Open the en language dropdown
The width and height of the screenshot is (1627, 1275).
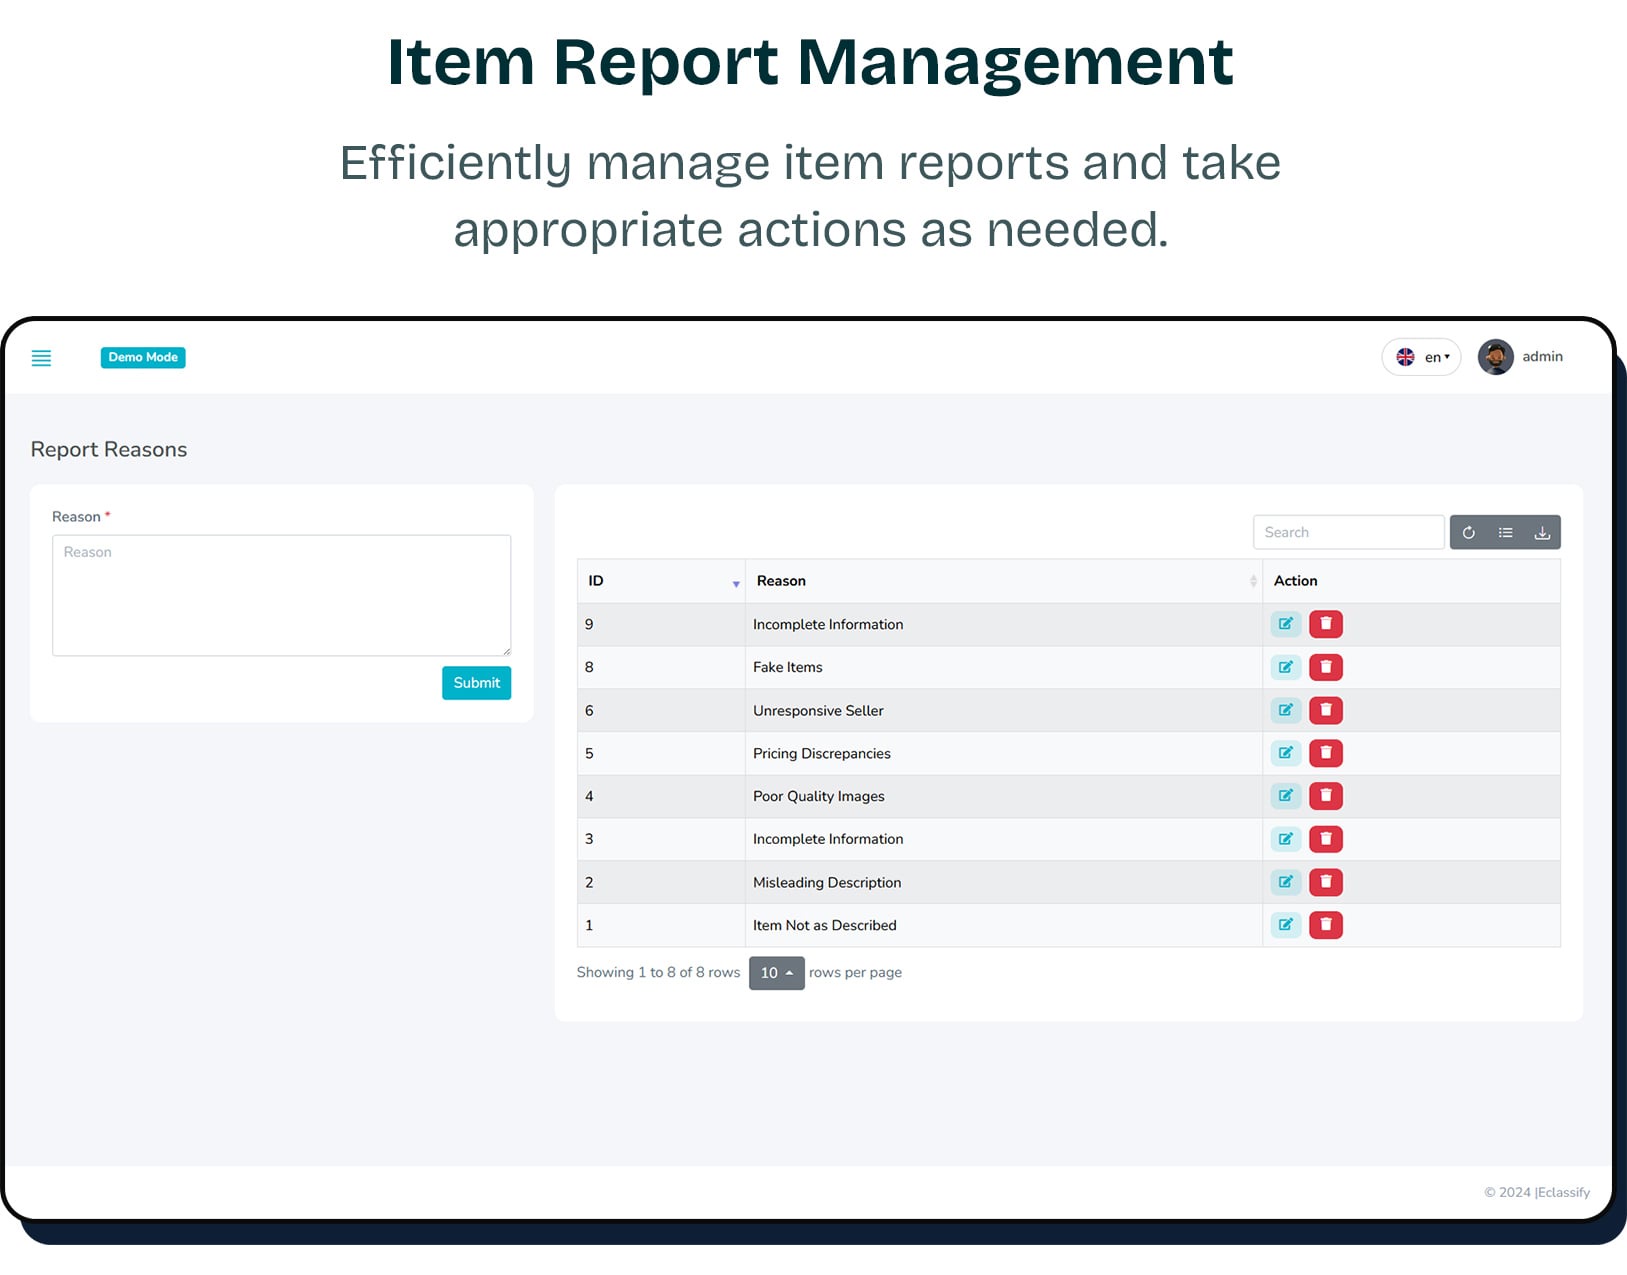coord(1421,357)
